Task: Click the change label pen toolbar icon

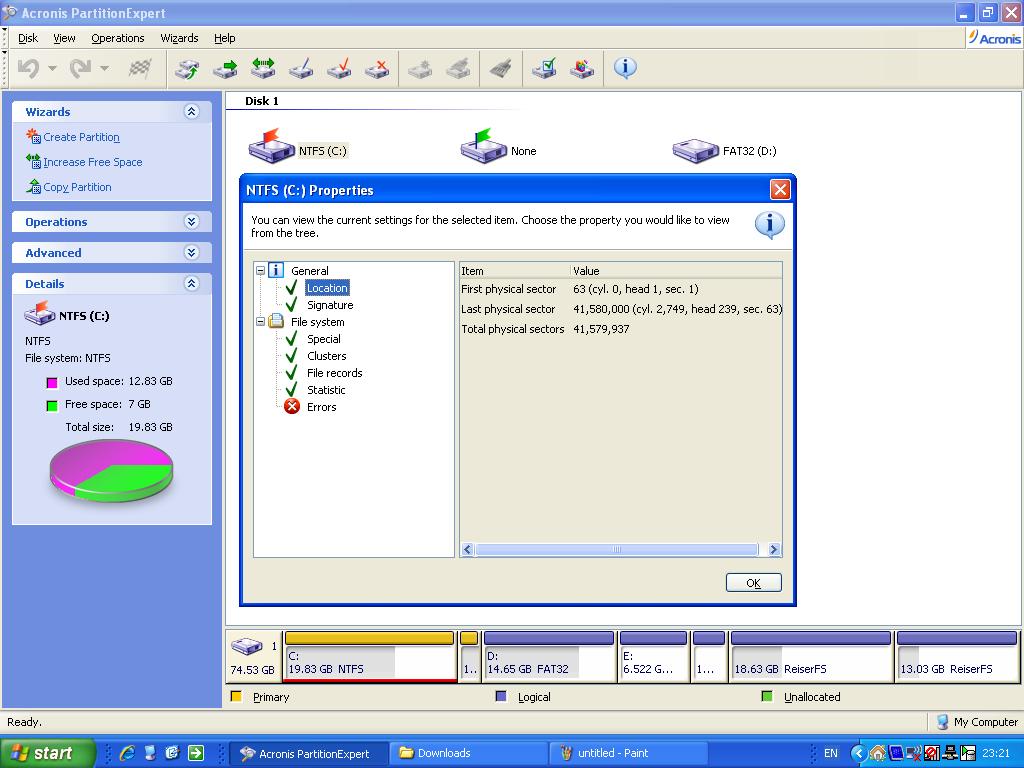Action: [x=301, y=68]
